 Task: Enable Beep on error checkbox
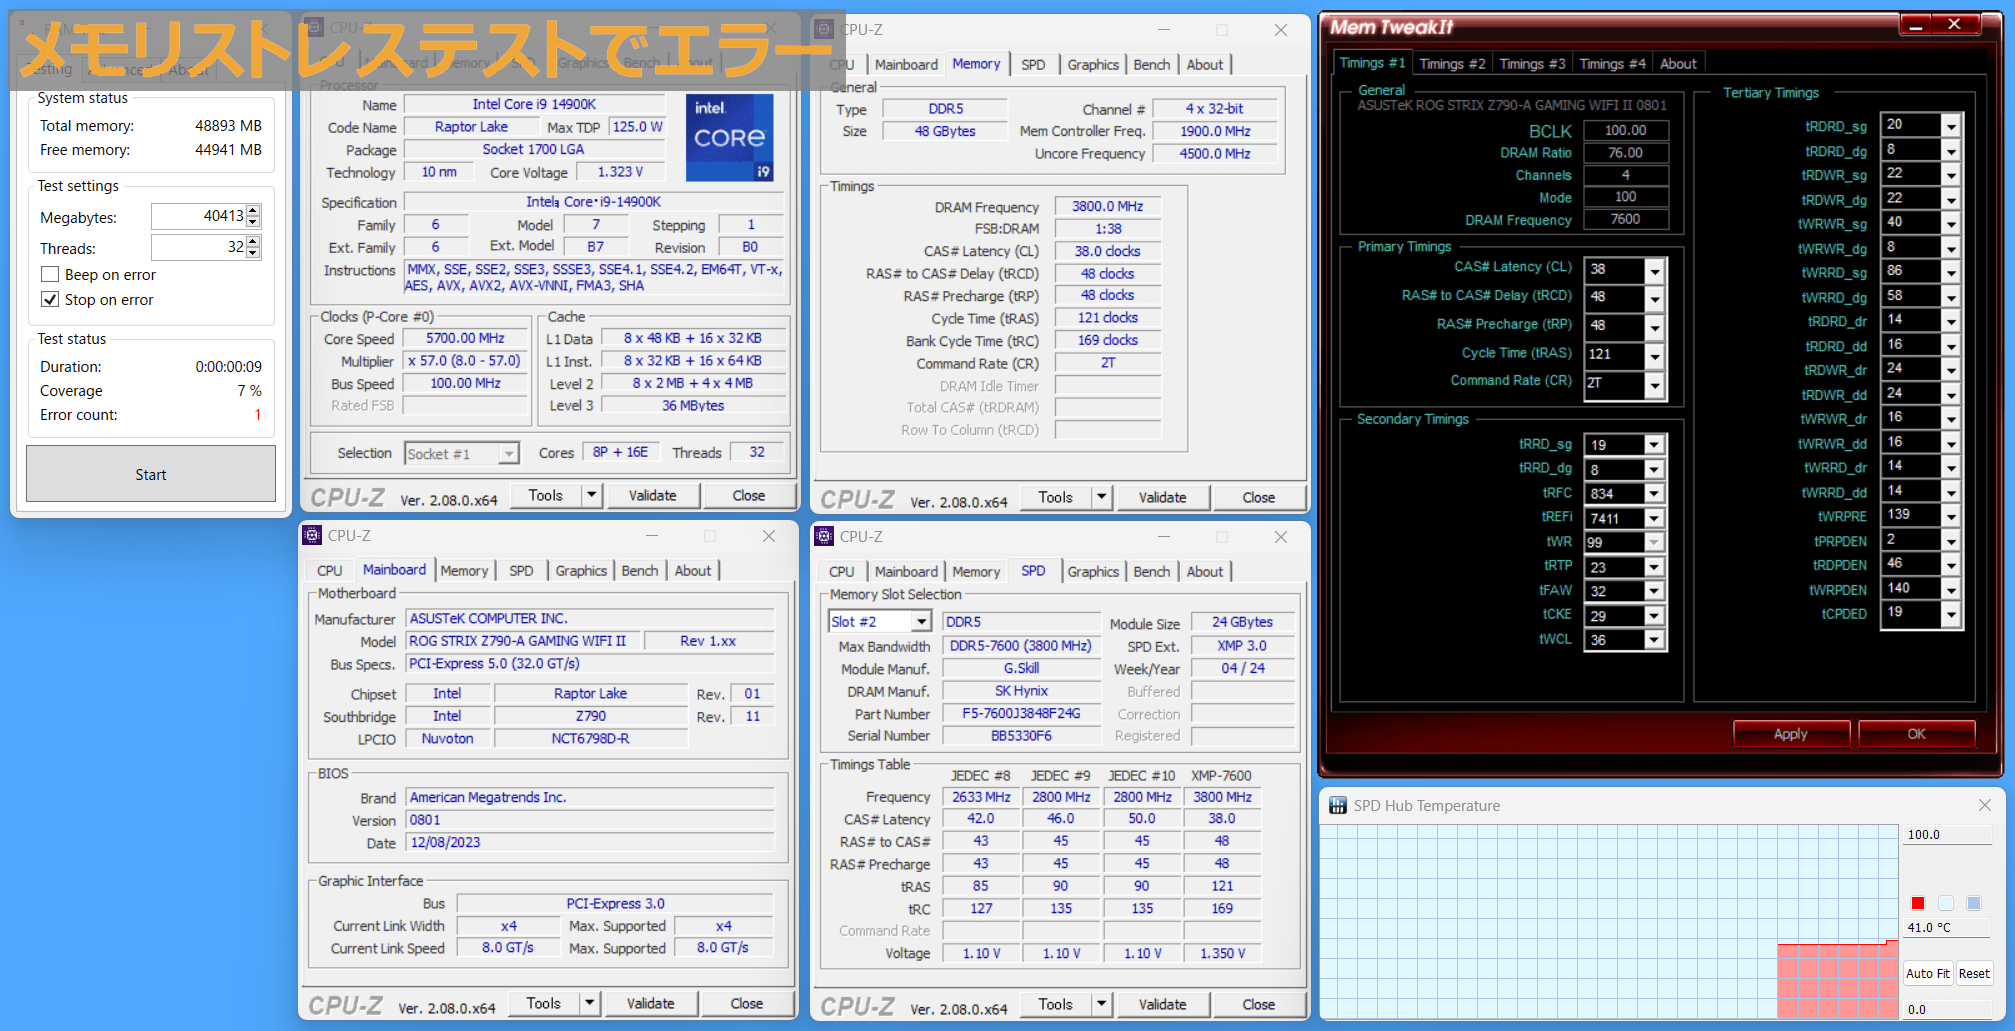tap(49, 274)
